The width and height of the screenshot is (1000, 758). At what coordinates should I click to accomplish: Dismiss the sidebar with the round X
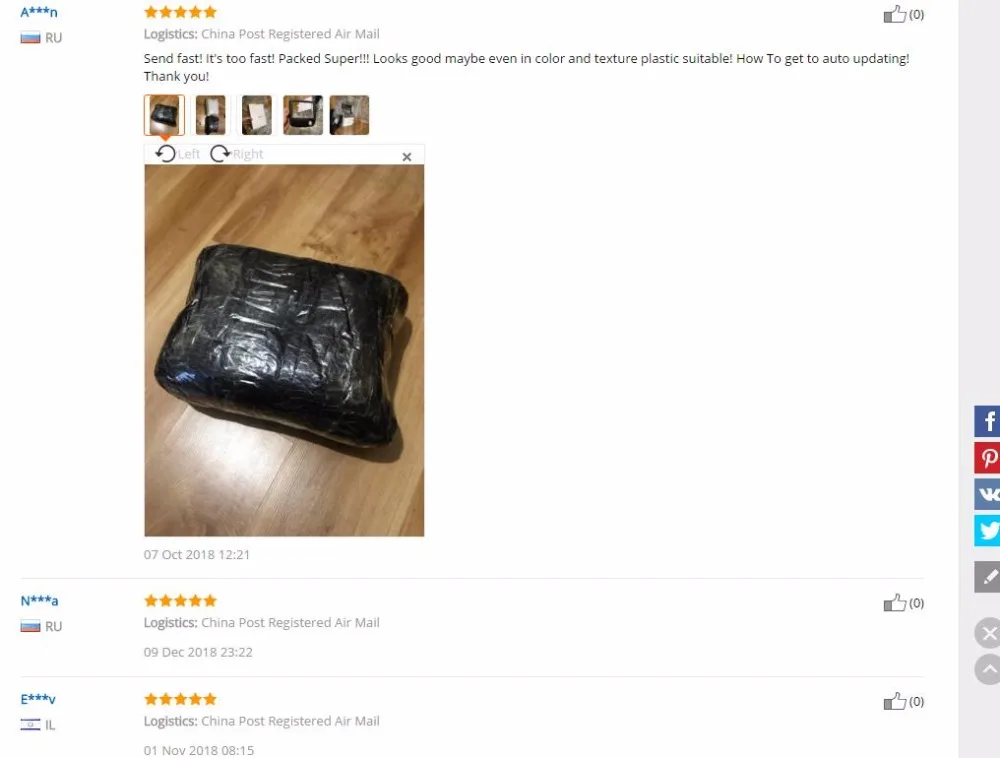[988, 633]
